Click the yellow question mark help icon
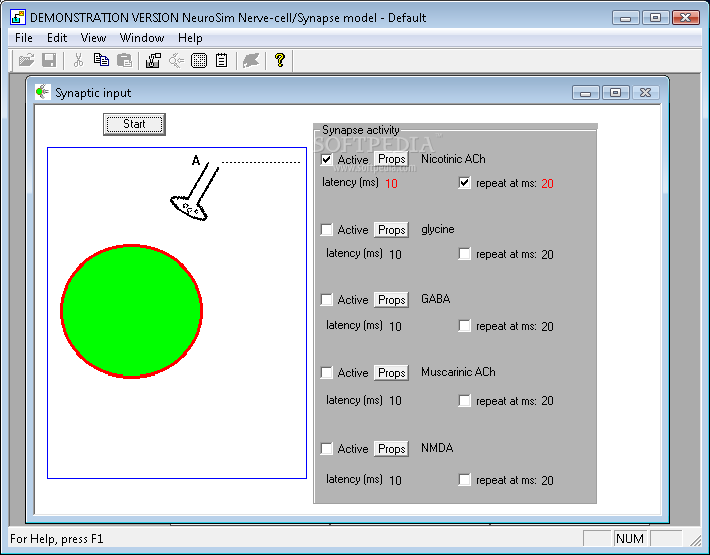Image resolution: width=710 pixels, height=555 pixels. pyautogui.click(x=280, y=60)
